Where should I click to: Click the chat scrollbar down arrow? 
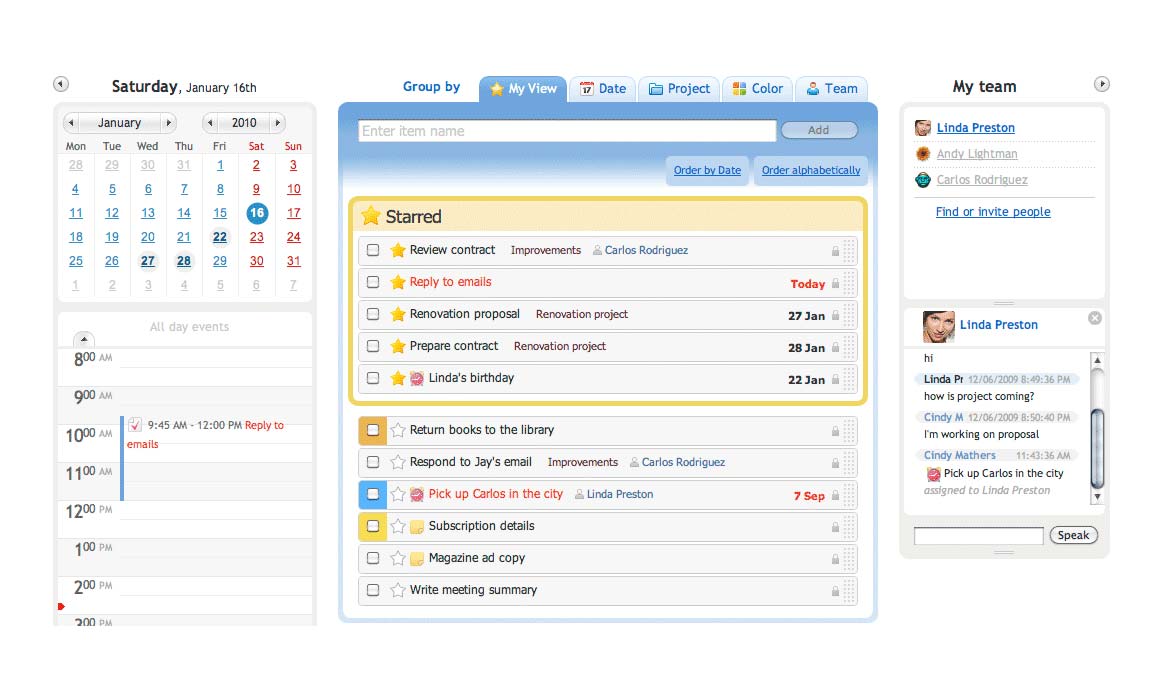tap(1097, 497)
